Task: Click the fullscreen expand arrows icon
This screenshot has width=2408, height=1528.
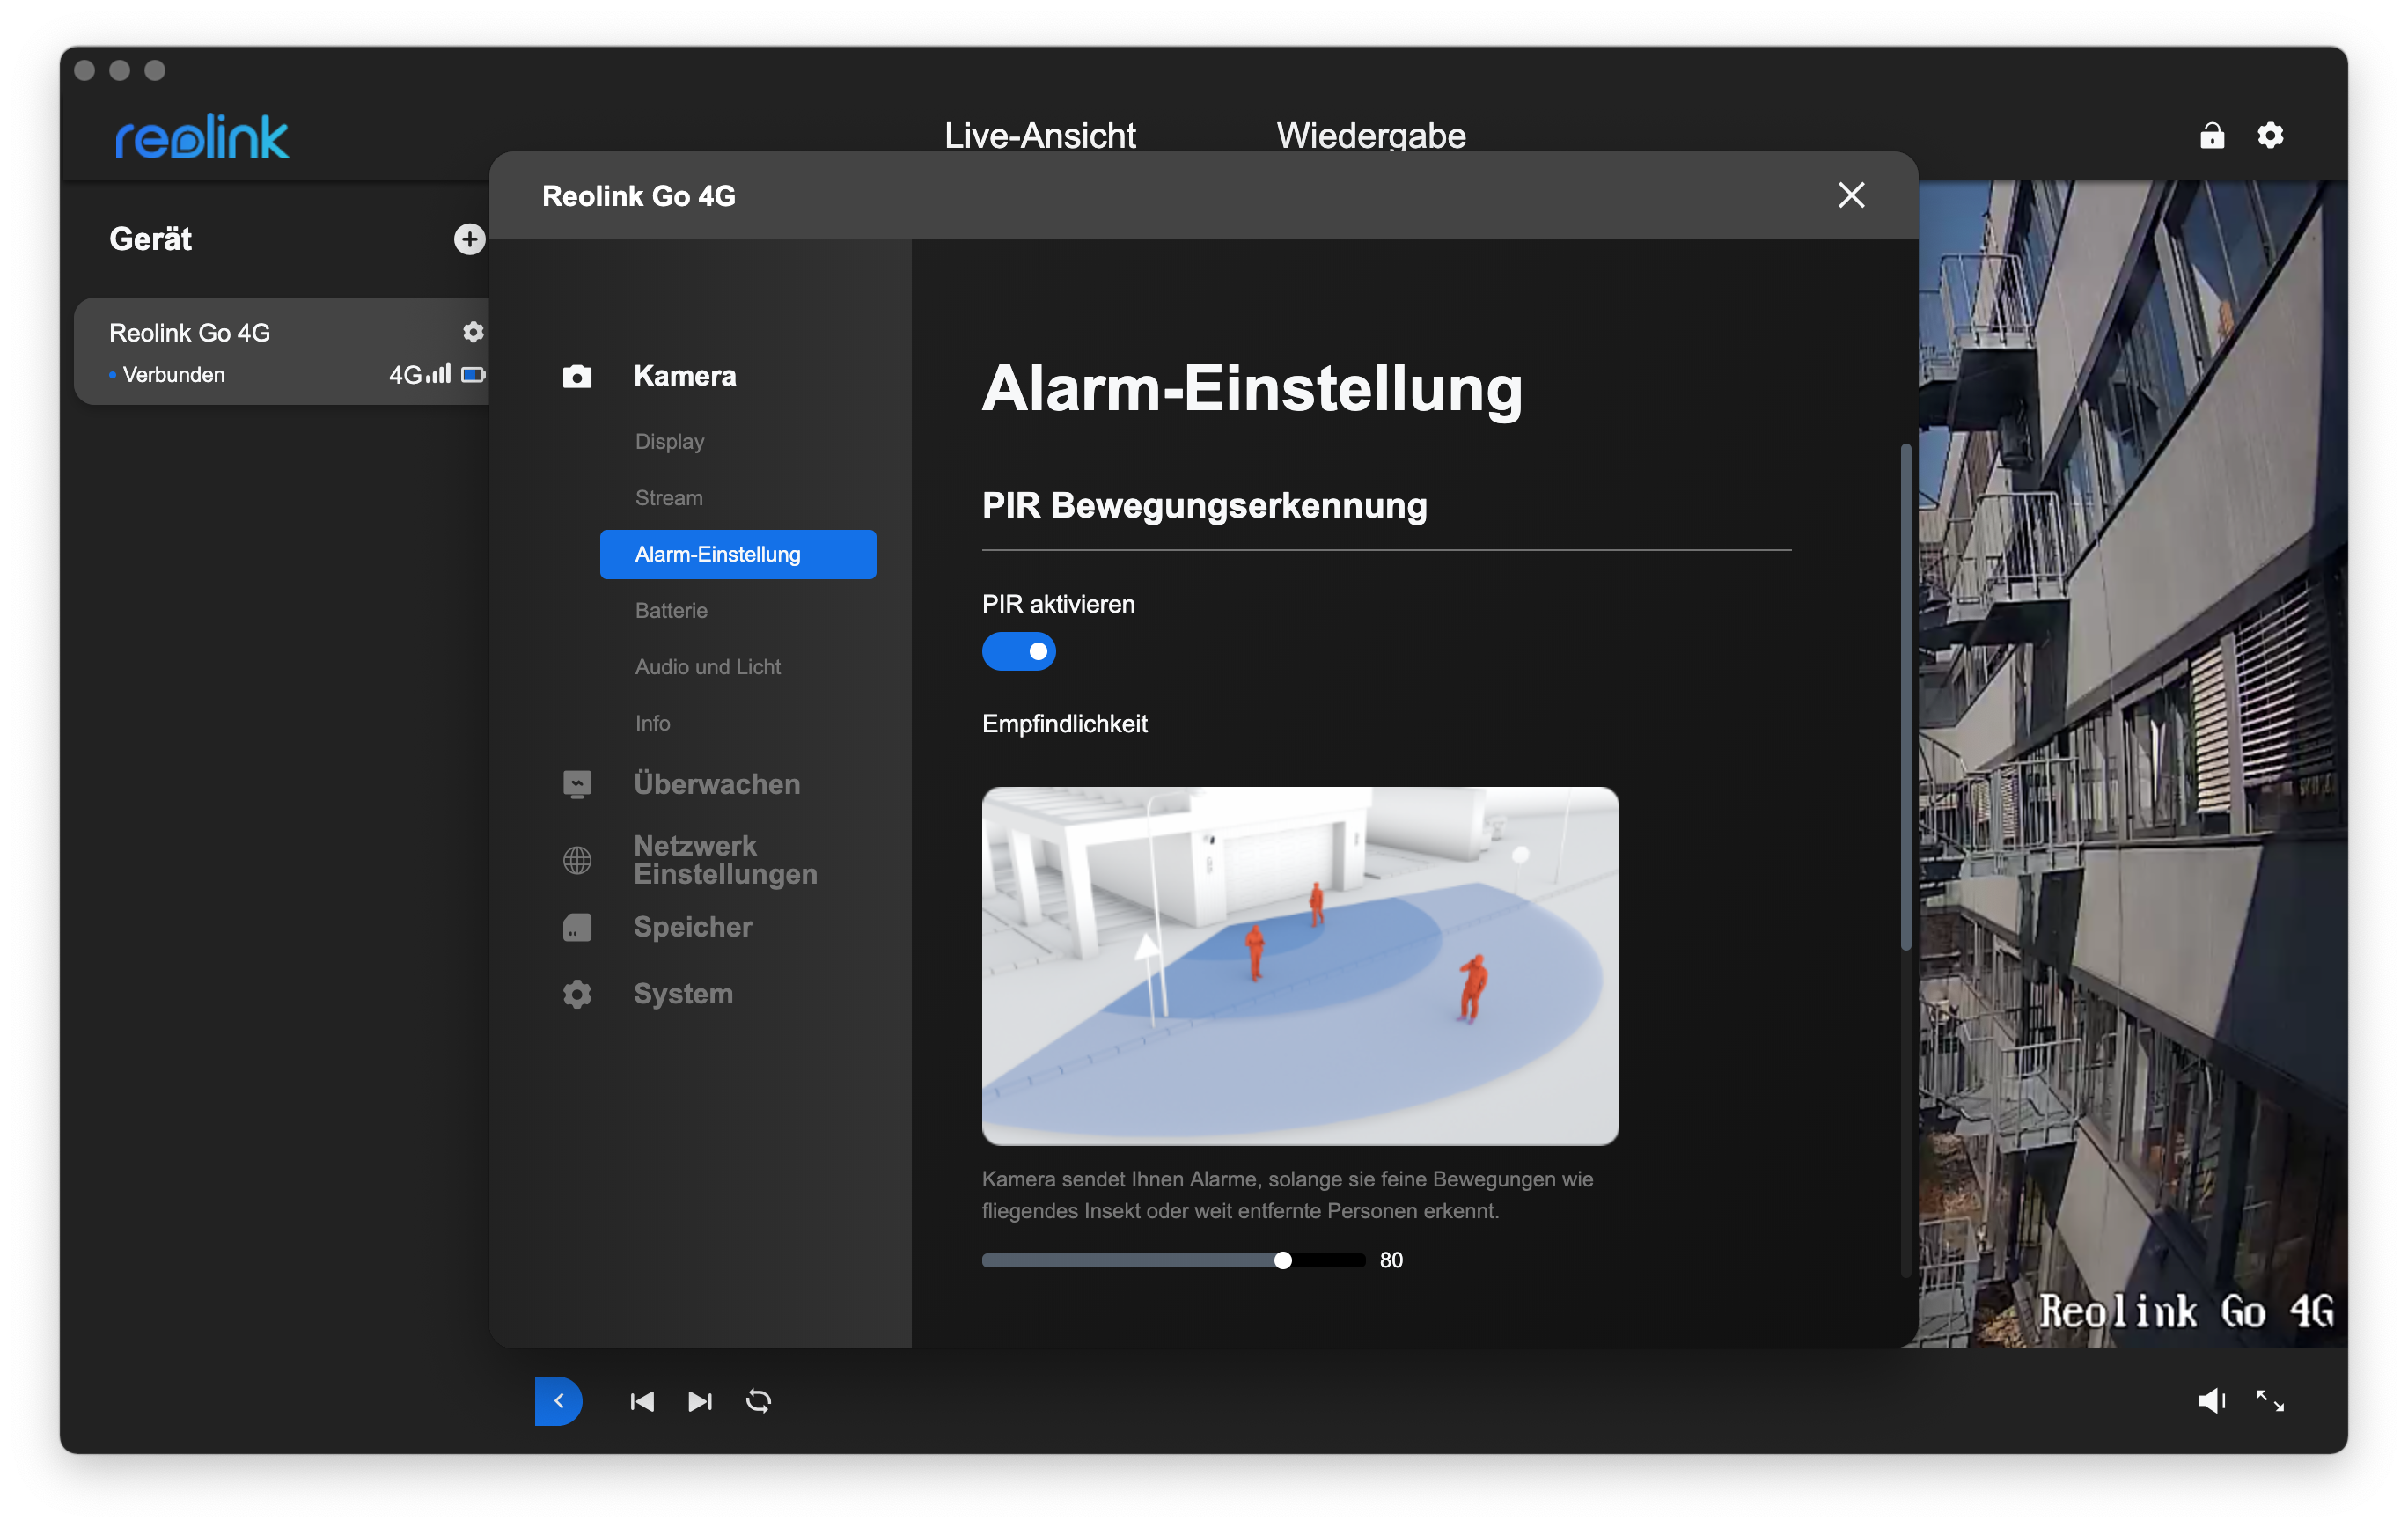Action: 2270,1401
